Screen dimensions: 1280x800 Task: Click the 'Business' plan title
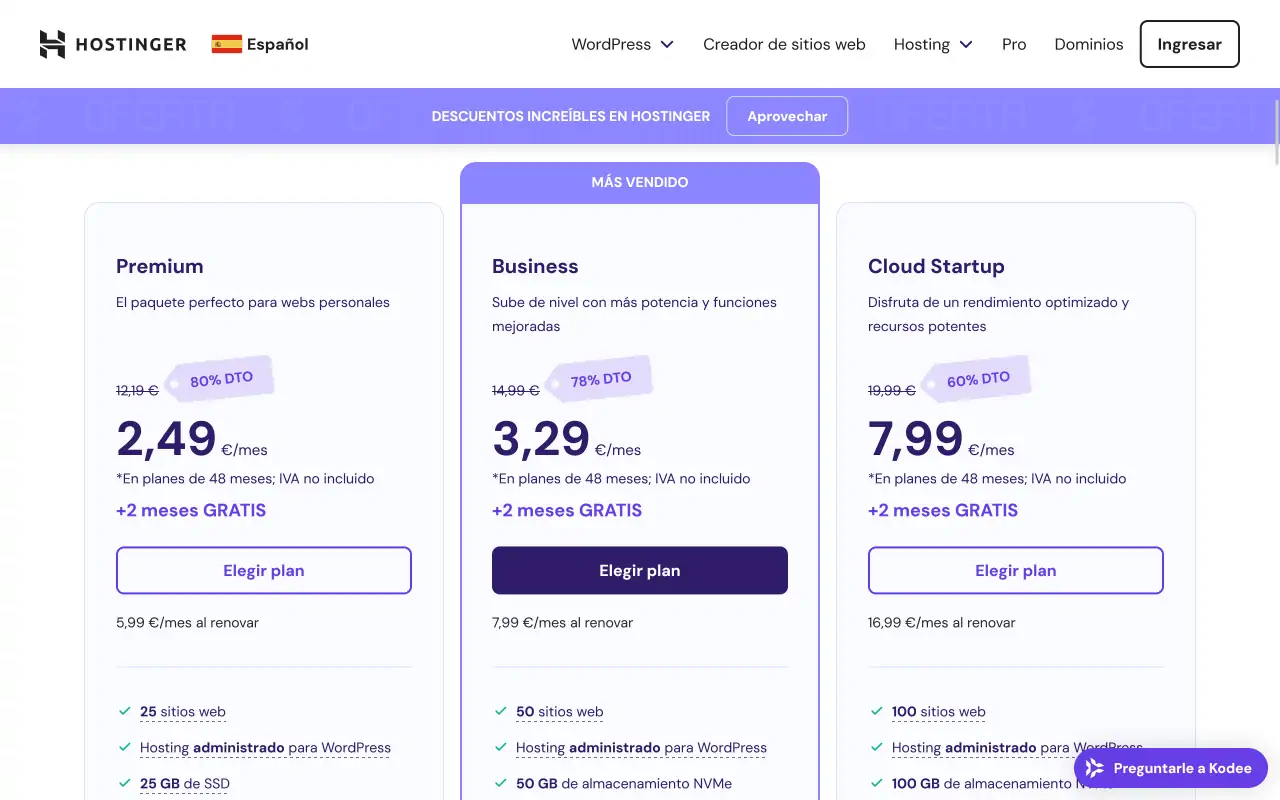pyautogui.click(x=535, y=266)
